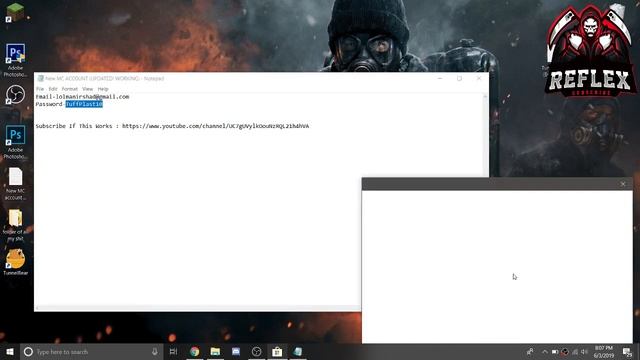Open the Notepad Help menu
This screenshot has width=640, height=360.
103,89
